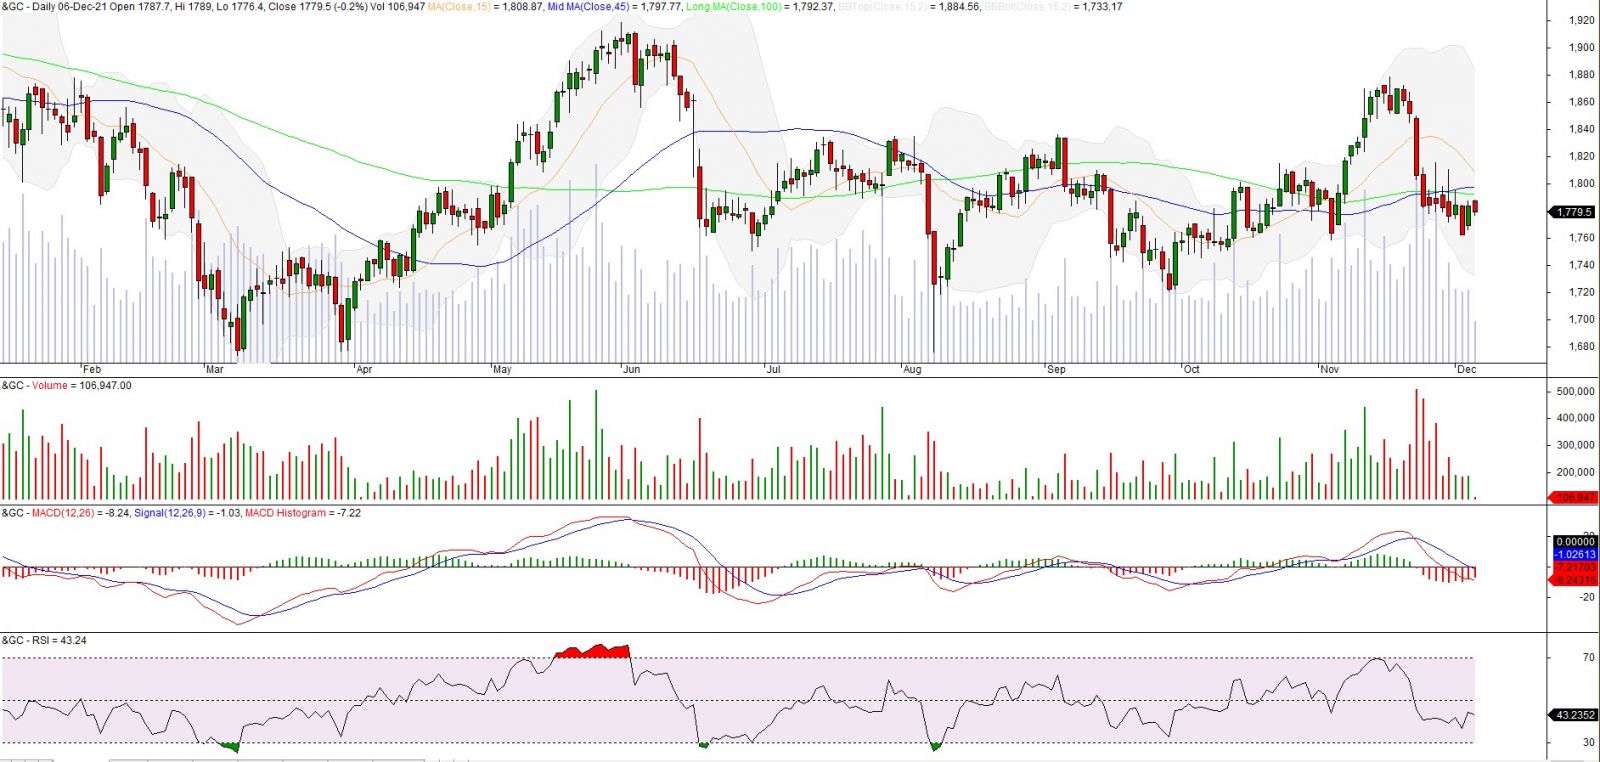
Task: Click the Jun marker on time axis
Action: point(631,369)
